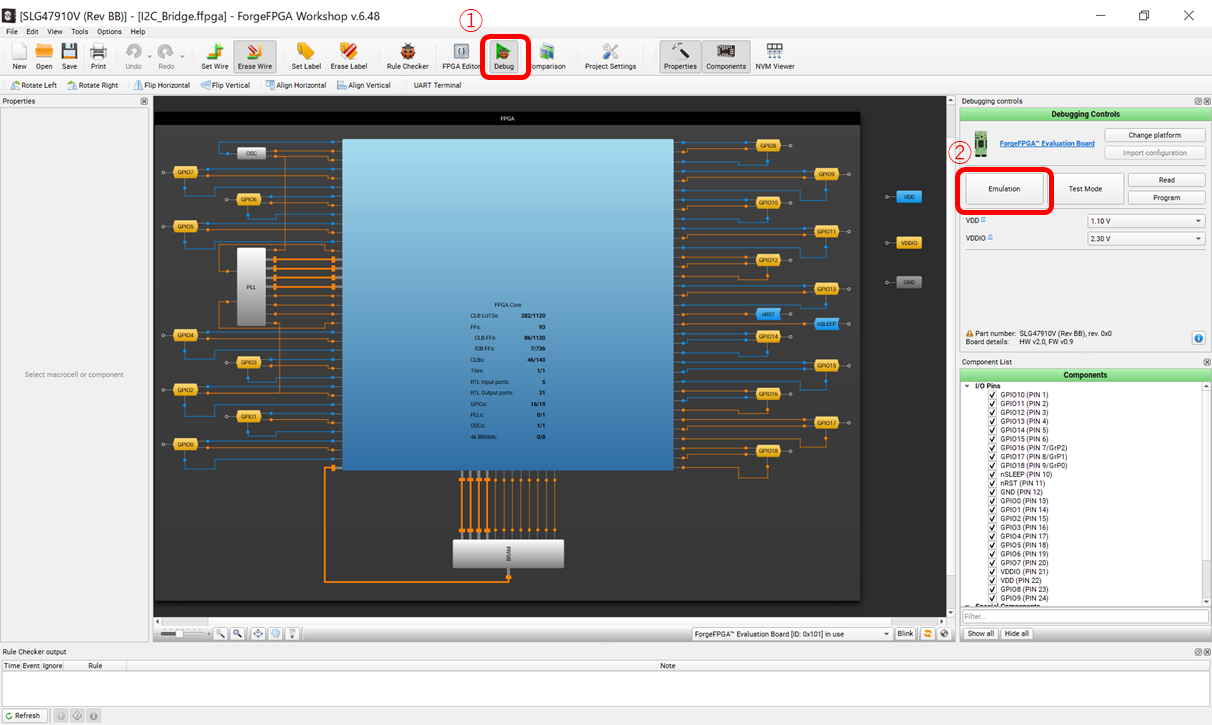
Task: Open the NVM Viewer
Action: [x=774, y=56]
